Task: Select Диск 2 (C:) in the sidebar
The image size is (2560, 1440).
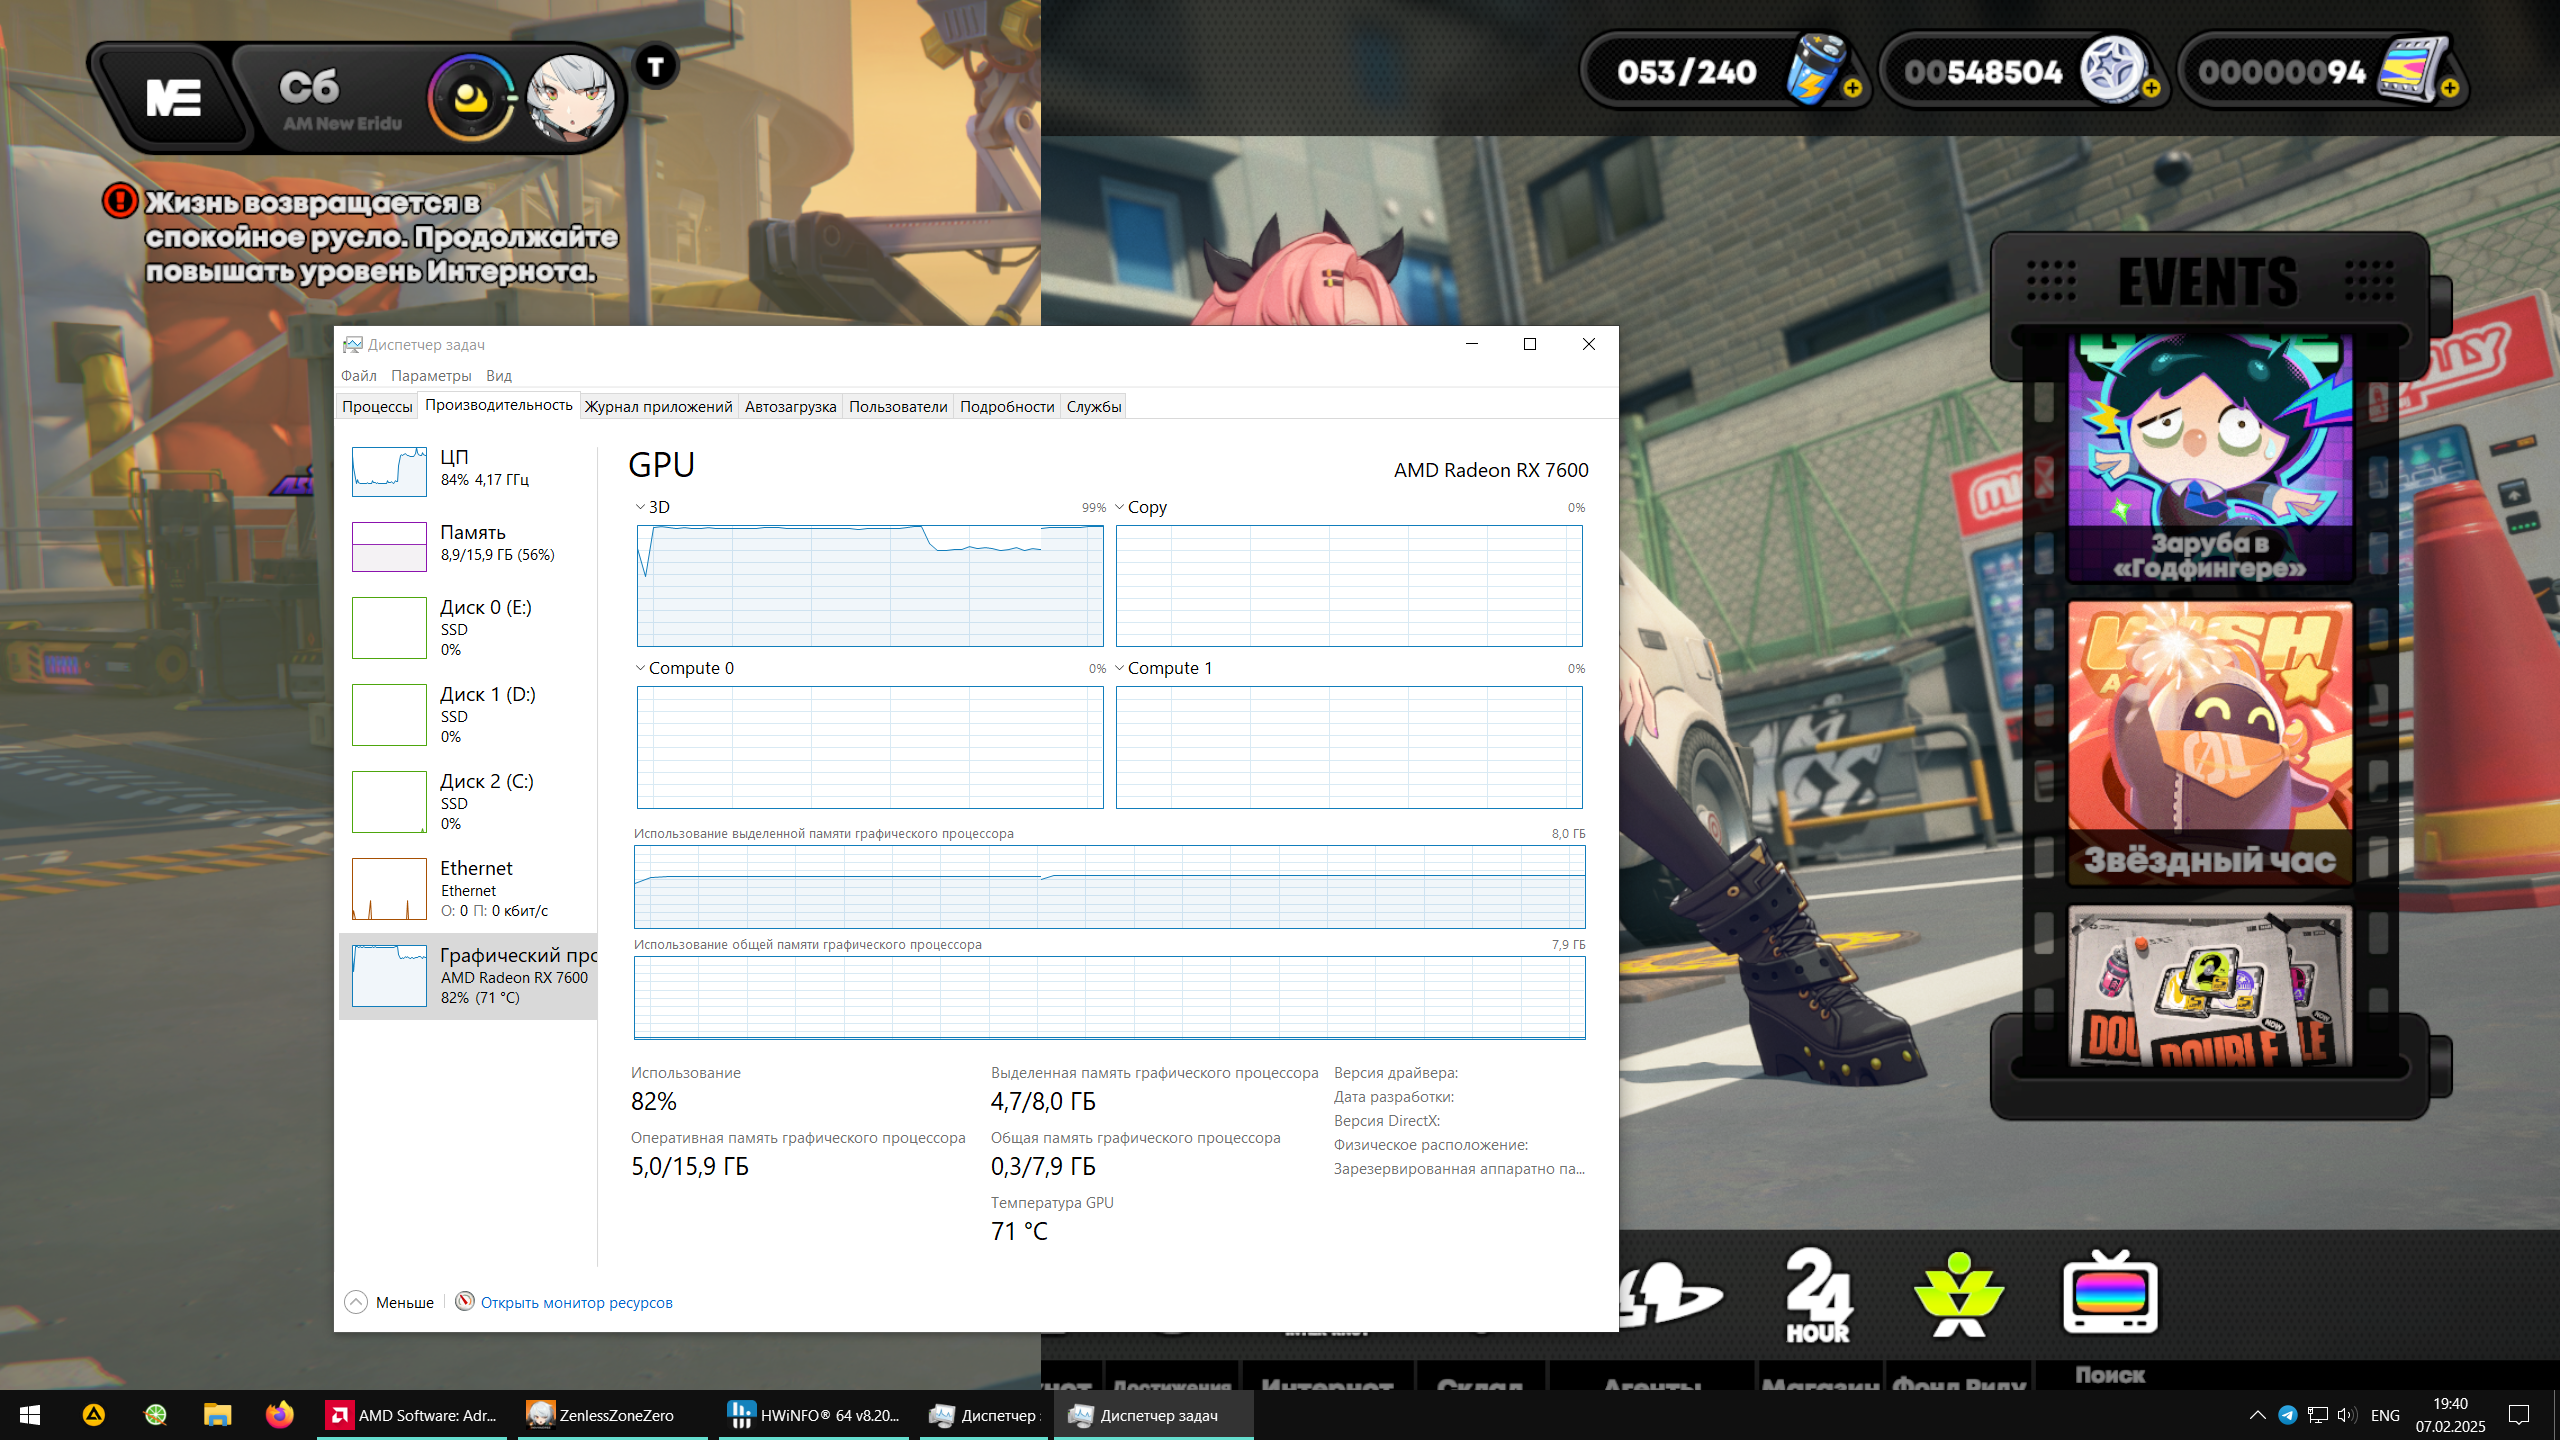Action: click(x=468, y=802)
